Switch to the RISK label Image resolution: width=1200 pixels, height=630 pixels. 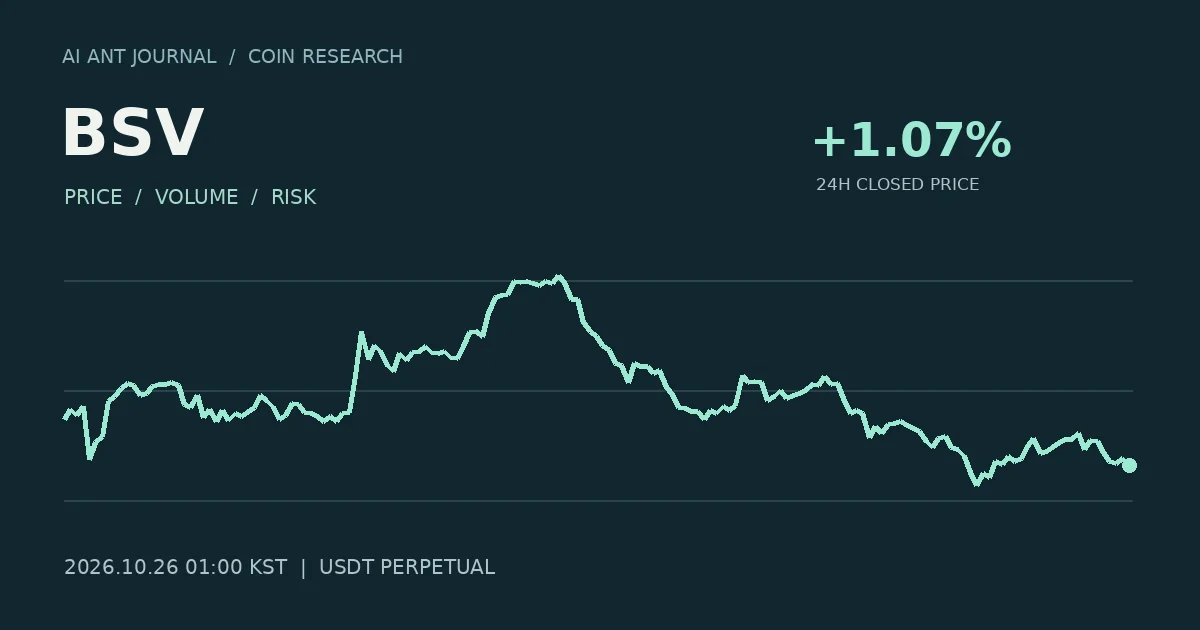point(293,197)
